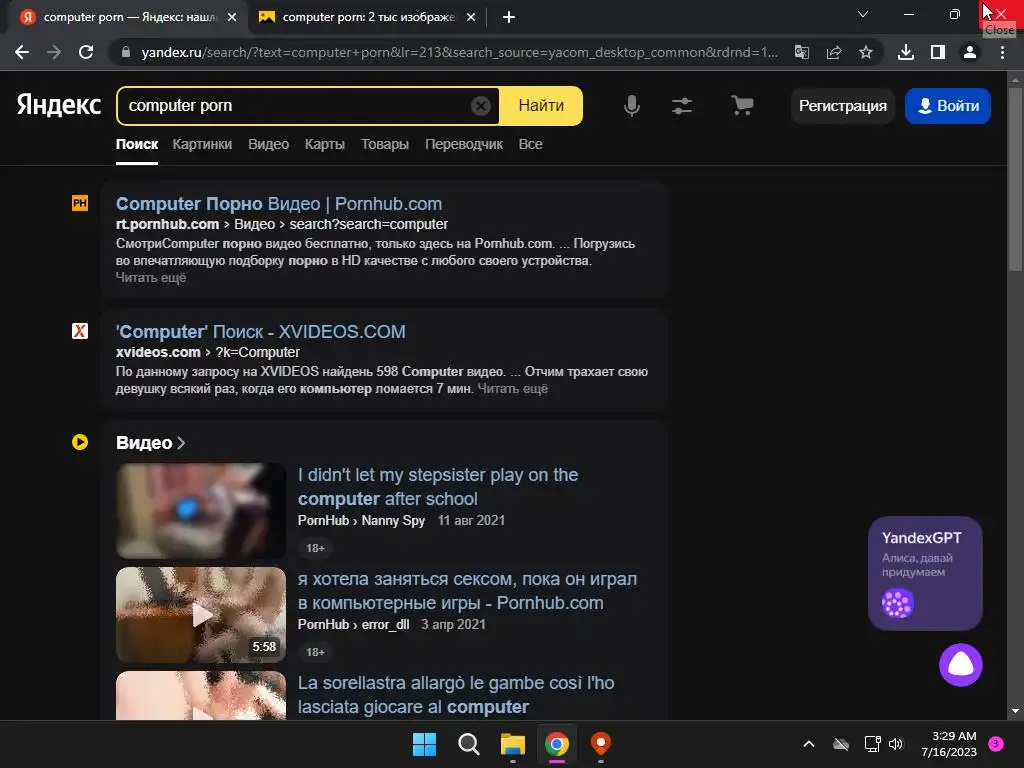Screen dimensions: 1024x768
Task: Start voice search with microphone icon
Action: [632, 105]
